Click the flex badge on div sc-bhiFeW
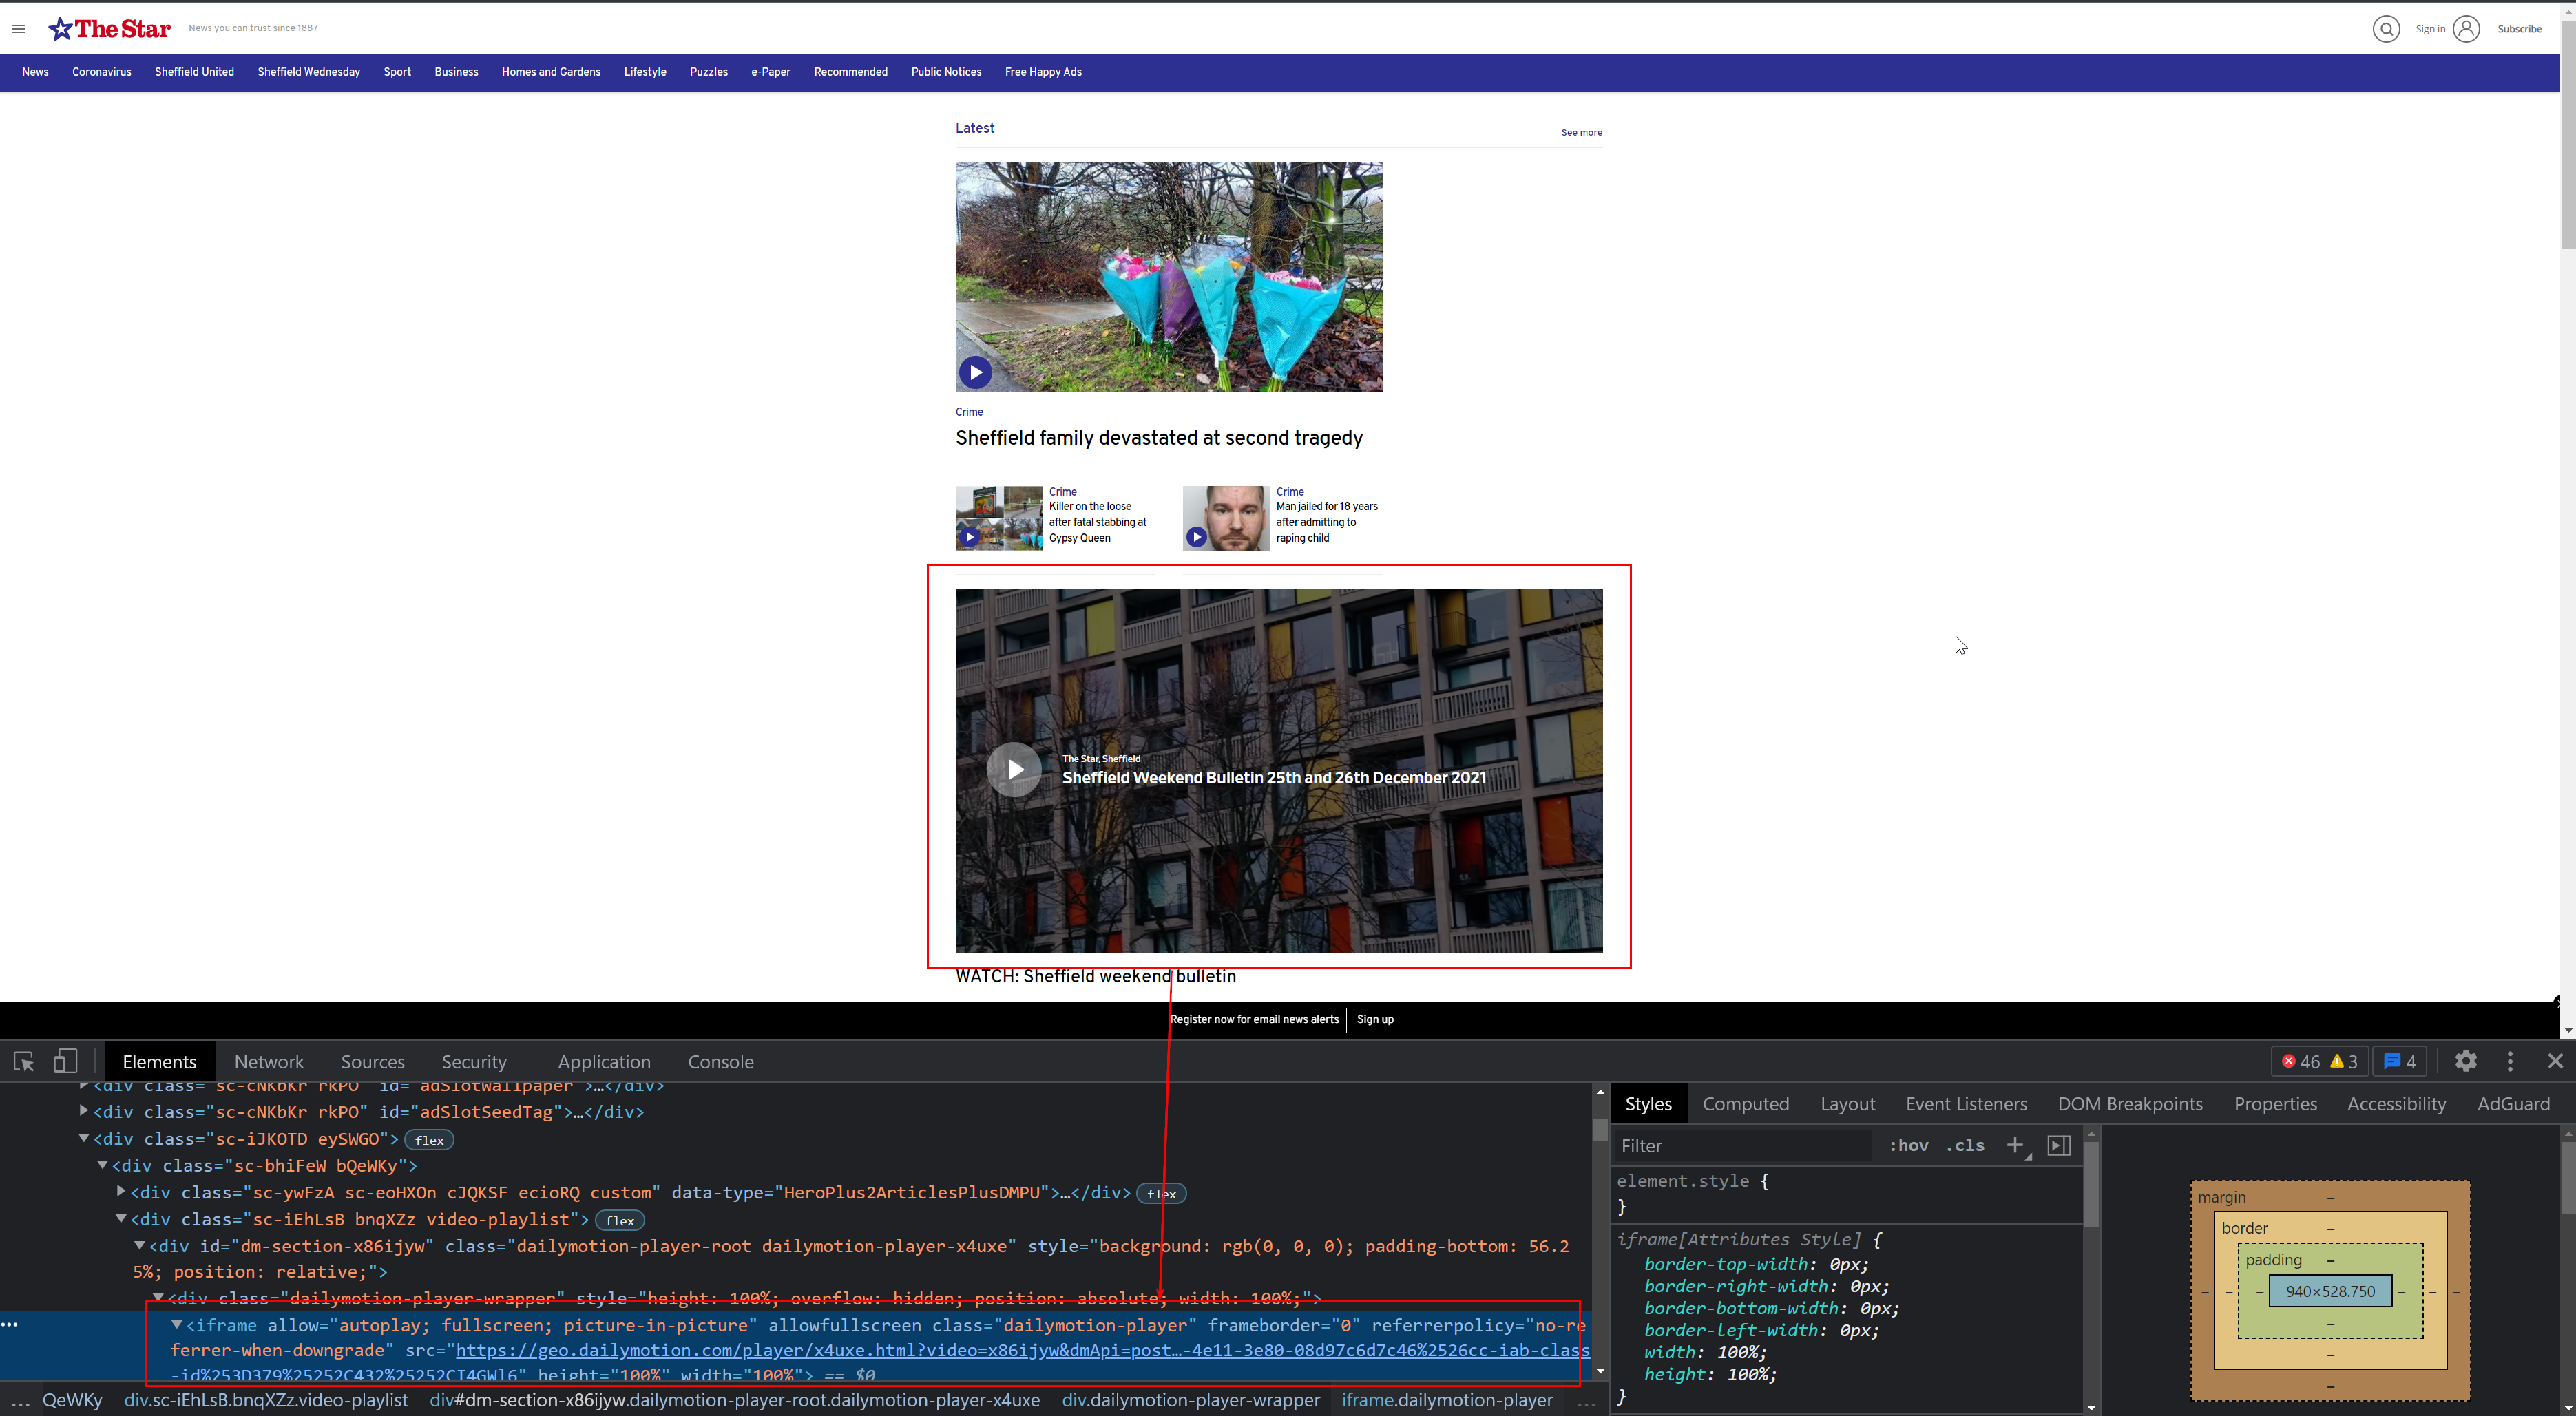The width and height of the screenshot is (2576, 1416). (x=429, y=1140)
